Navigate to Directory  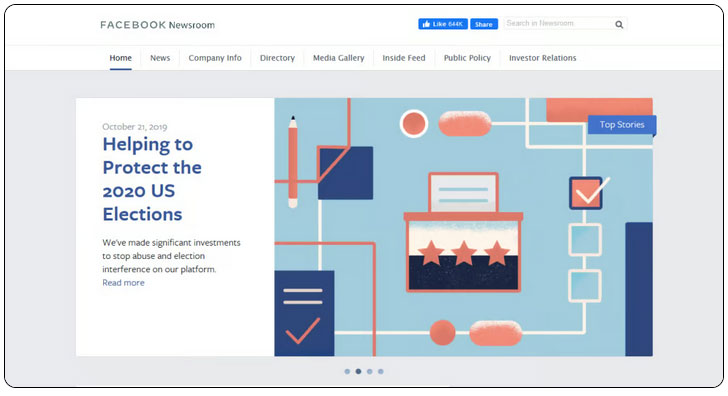(x=277, y=58)
